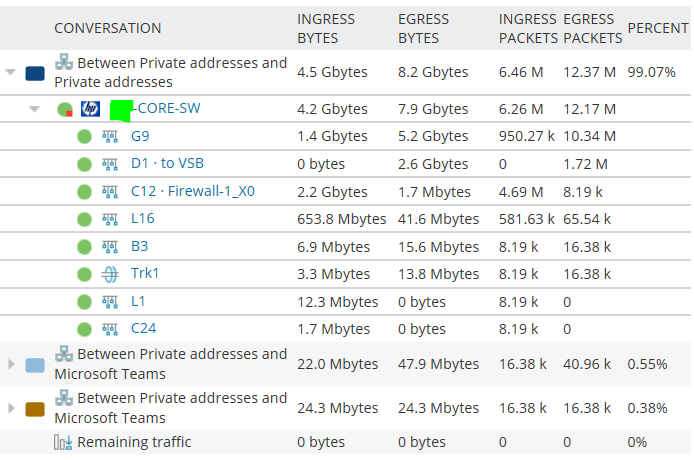This screenshot has width=694, height=460.
Task: Click the green status dot for C12 Firewall-1_X0
Action: tap(84, 192)
